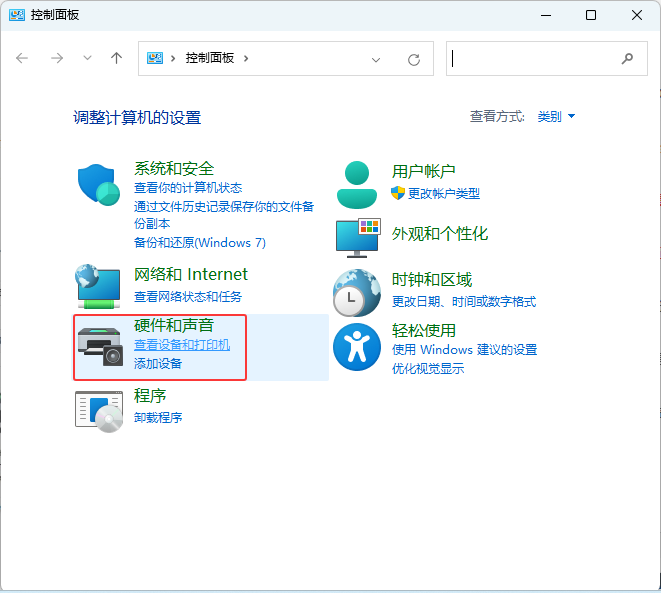This screenshot has height=593, width=661.
Task: Click the System and Security shield icon
Action: point(99,185)
